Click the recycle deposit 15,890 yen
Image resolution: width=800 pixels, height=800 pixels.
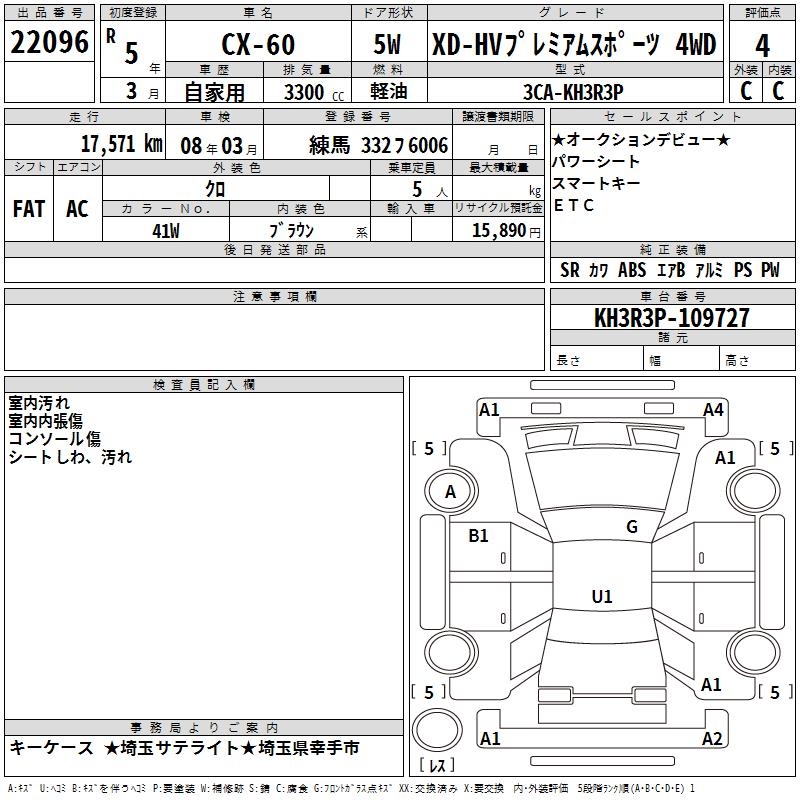(506, 231)
